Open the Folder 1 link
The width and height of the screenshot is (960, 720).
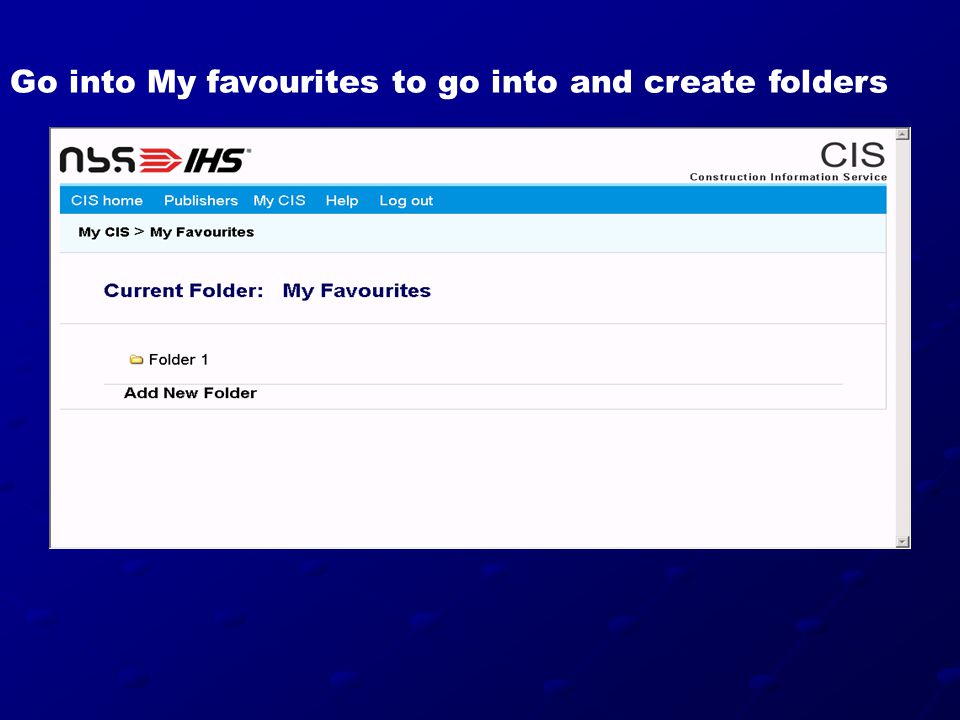coord(178,359)
